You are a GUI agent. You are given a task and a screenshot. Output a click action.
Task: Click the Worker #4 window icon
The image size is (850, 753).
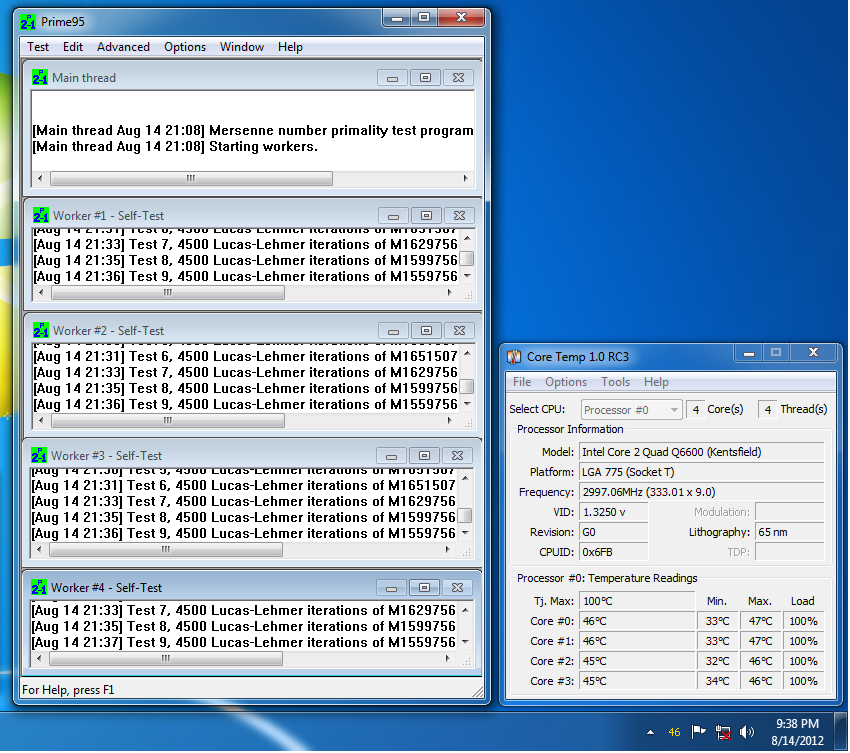(x=38, y=587)
